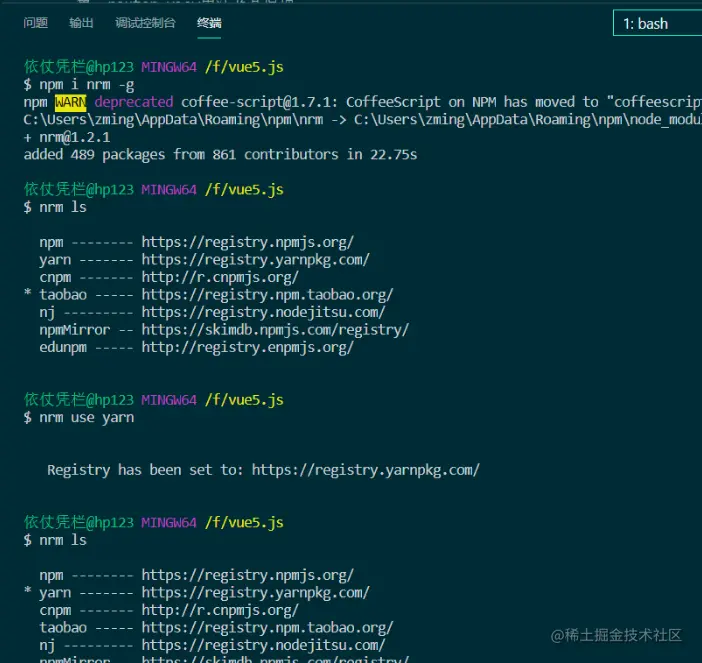Click the npm row in second listing
Viewport: 702px width, 663px height.
click(x=197, y=575)
